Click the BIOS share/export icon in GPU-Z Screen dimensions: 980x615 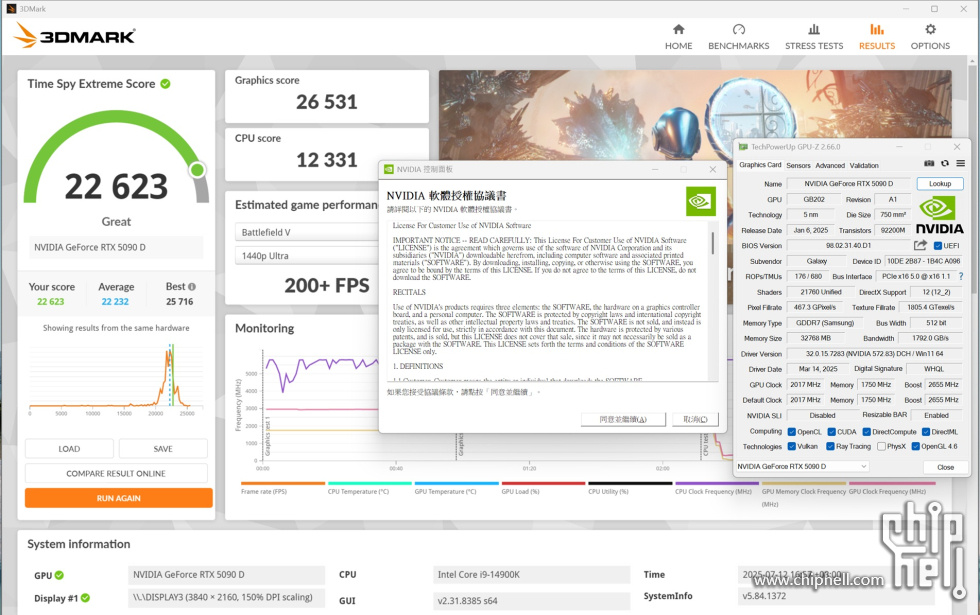point(920,245)
